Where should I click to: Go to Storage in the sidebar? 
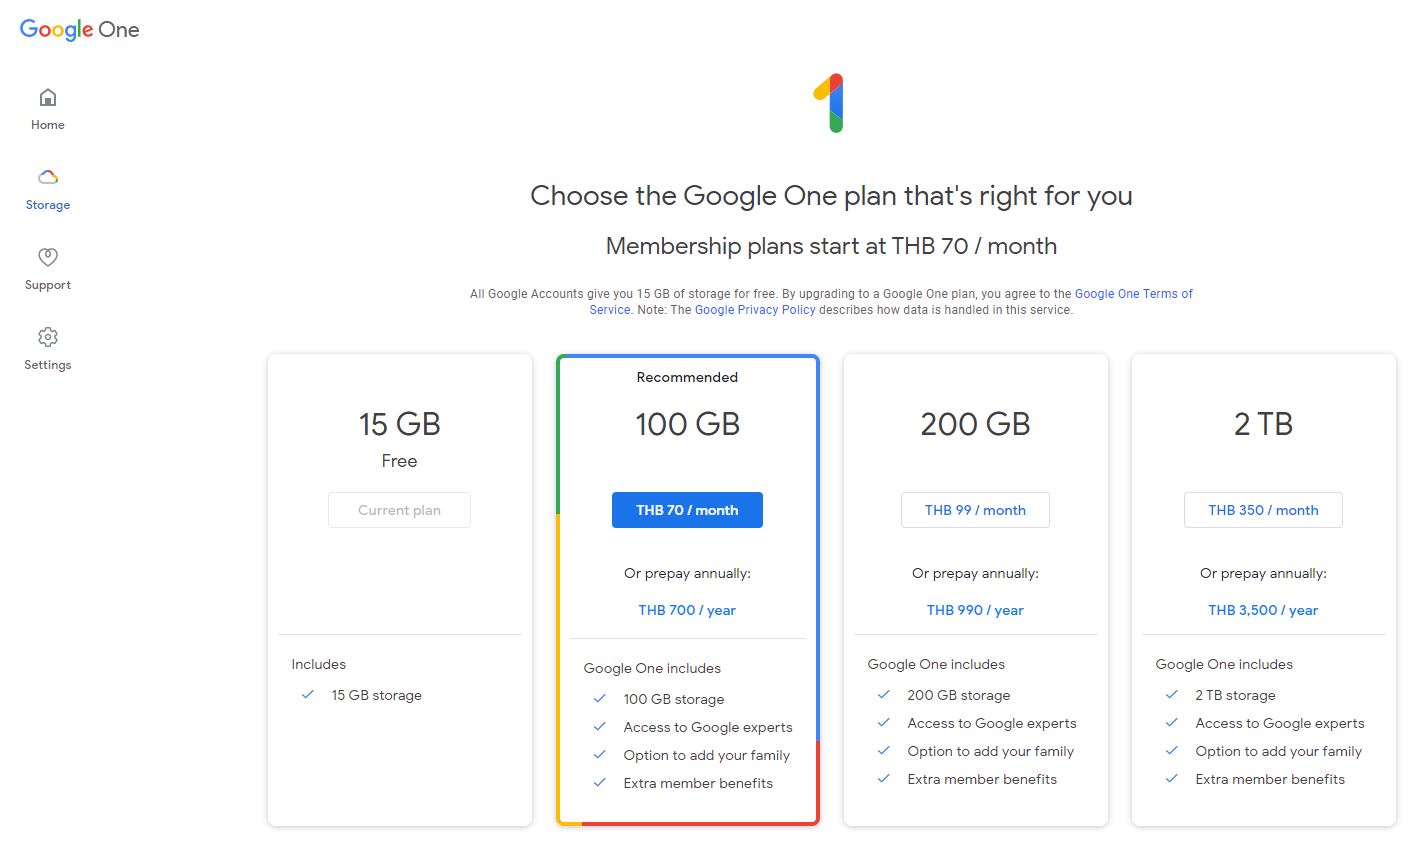[48, 205]
